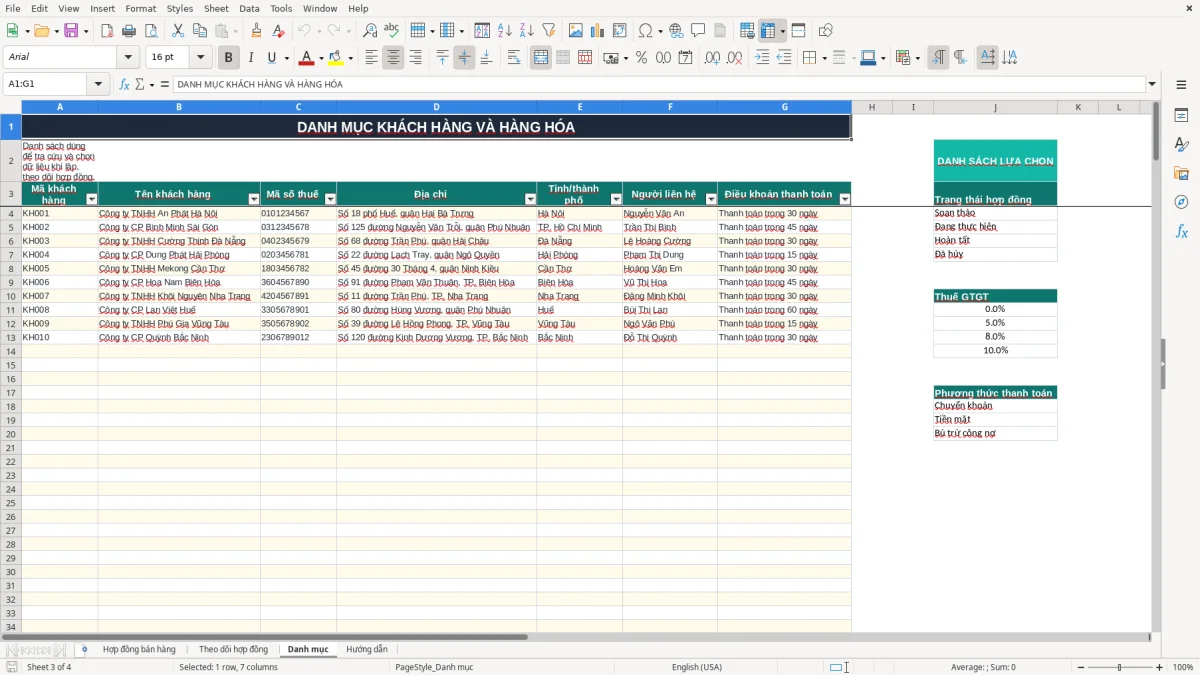Click Sort Ascending icon
This screenshot has height=675, width=1200.
(505, 31)
